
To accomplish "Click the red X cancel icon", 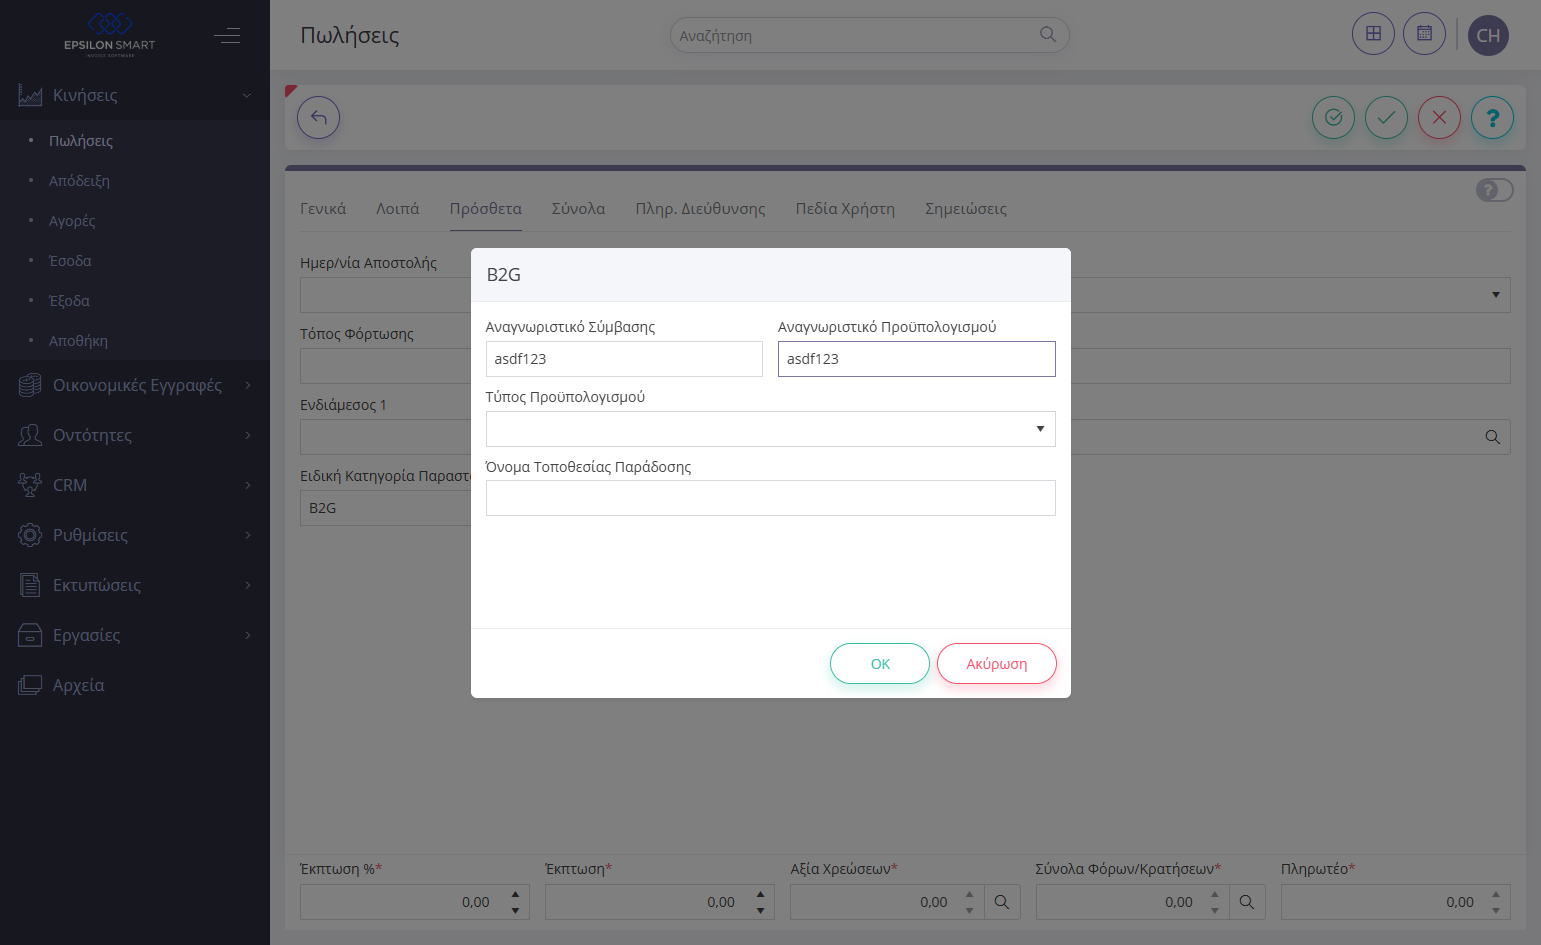I will tap(1439, 118).
